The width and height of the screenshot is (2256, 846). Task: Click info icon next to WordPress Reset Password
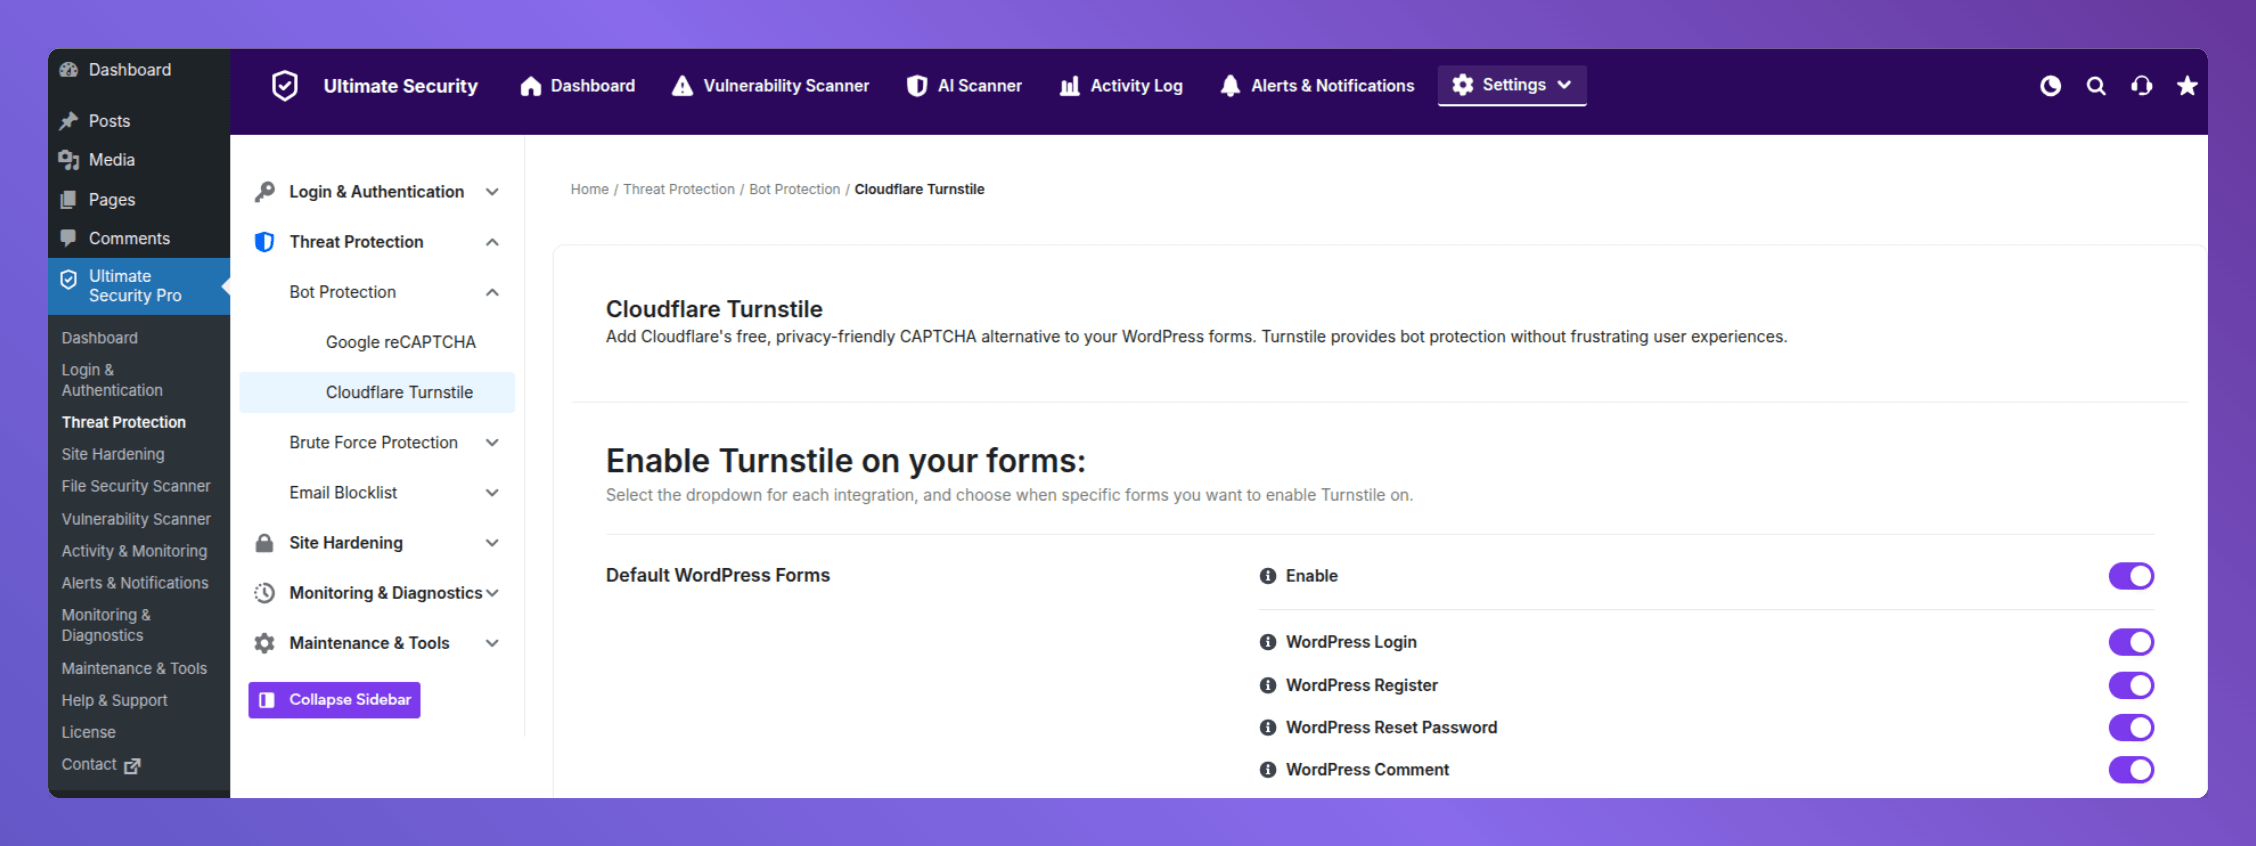click(1268, 727)
